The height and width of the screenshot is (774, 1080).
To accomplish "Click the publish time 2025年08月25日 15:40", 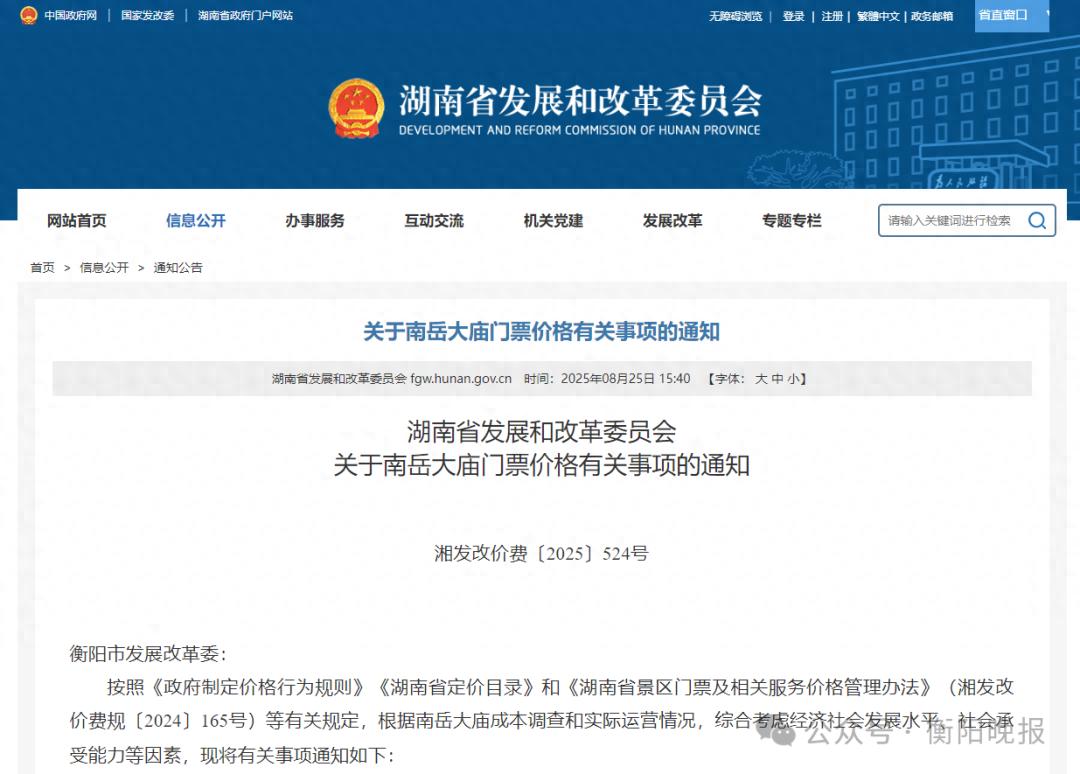I will pos(625,379).
